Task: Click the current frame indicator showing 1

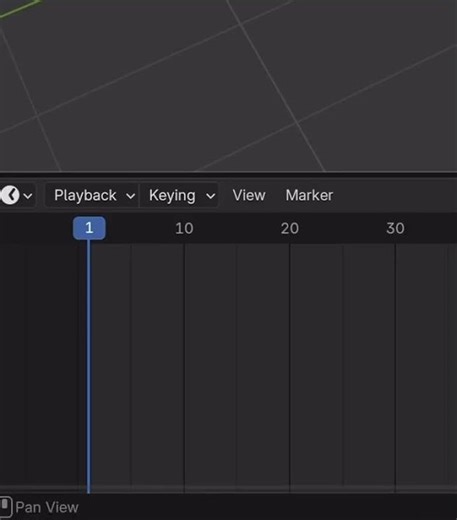Action: [x=89, y=228]
